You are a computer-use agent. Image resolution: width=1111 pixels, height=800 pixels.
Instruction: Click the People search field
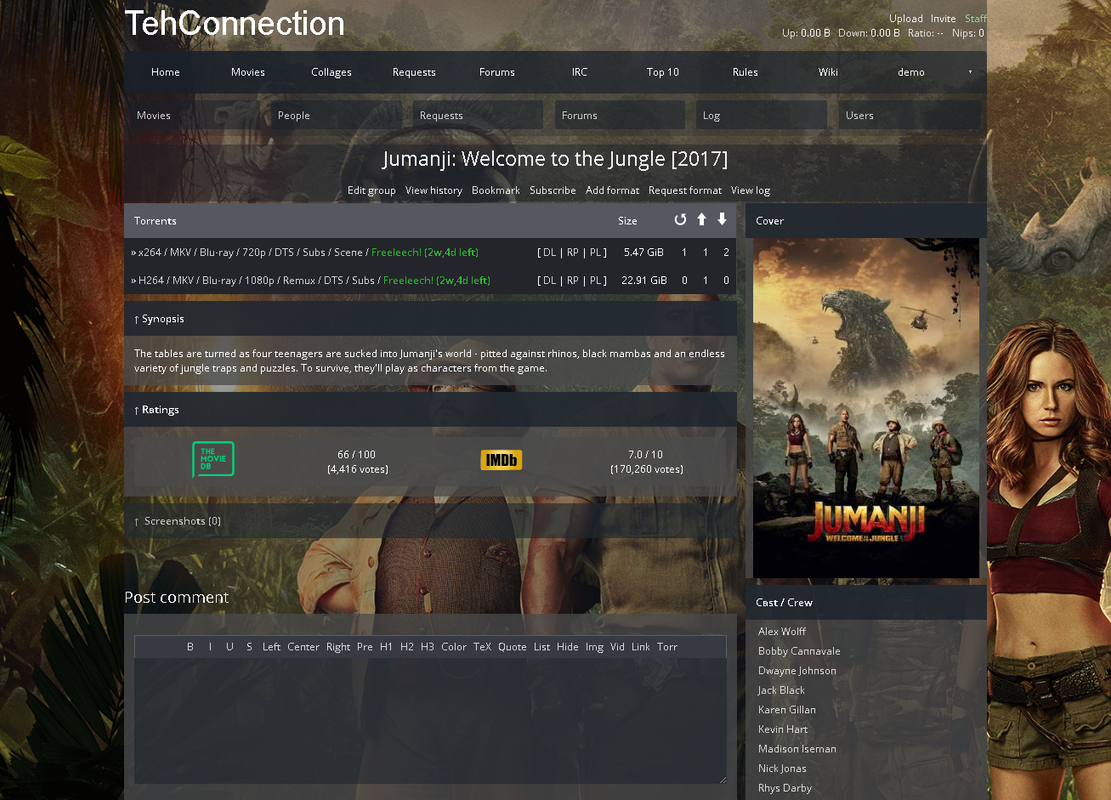click(336, 115)
